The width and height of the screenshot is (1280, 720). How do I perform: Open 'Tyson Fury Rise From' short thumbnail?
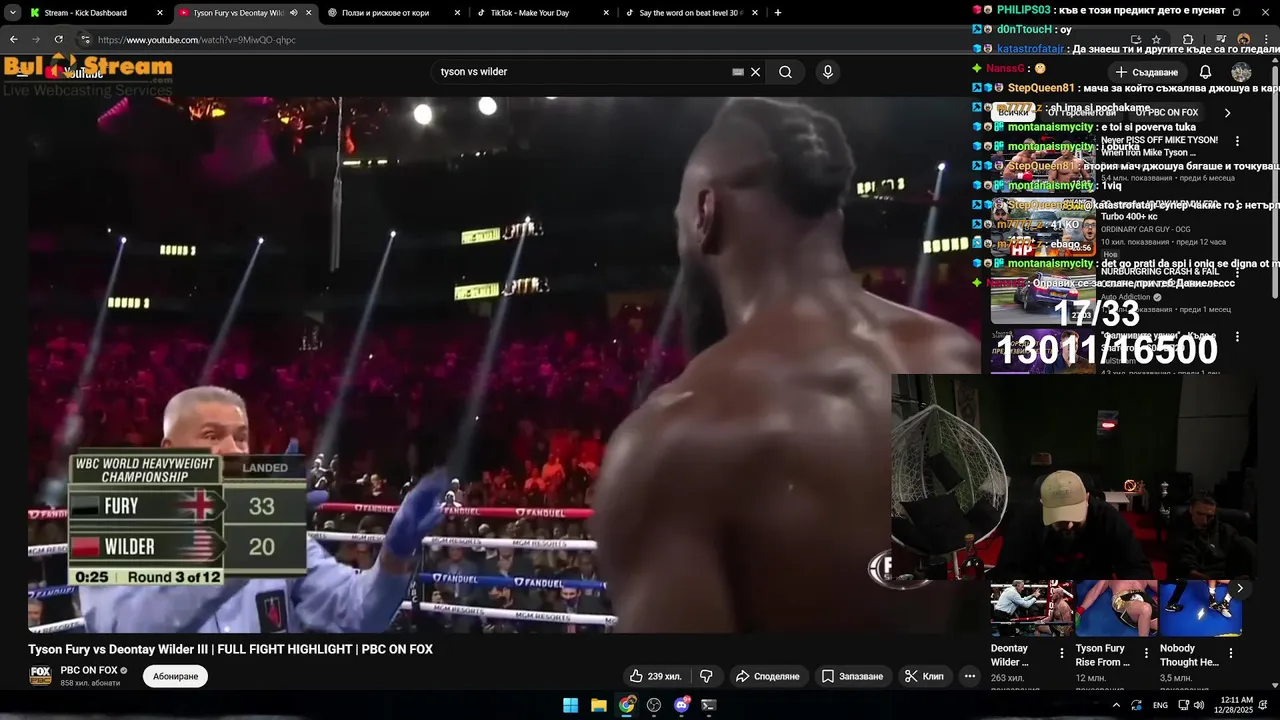click(1116, 608)
